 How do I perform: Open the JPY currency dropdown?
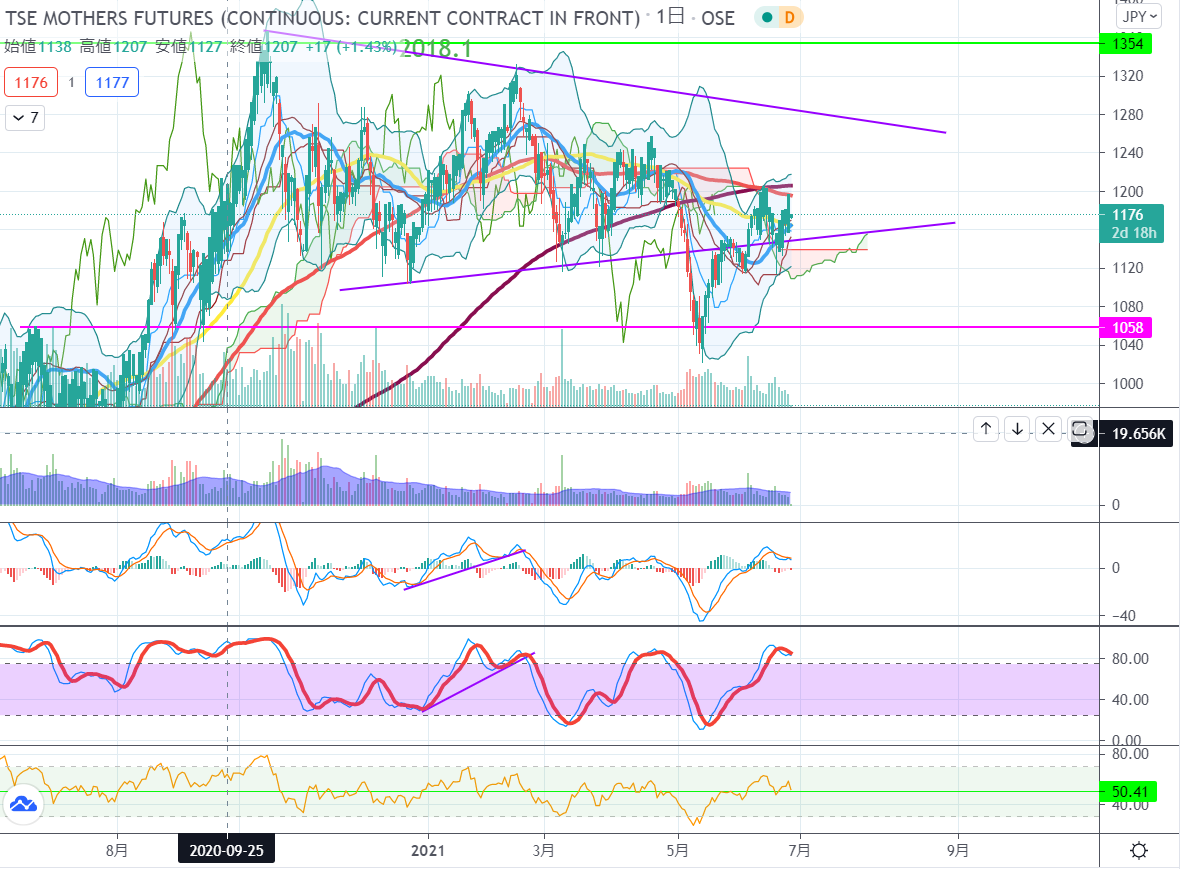(x=1139, y=16)
